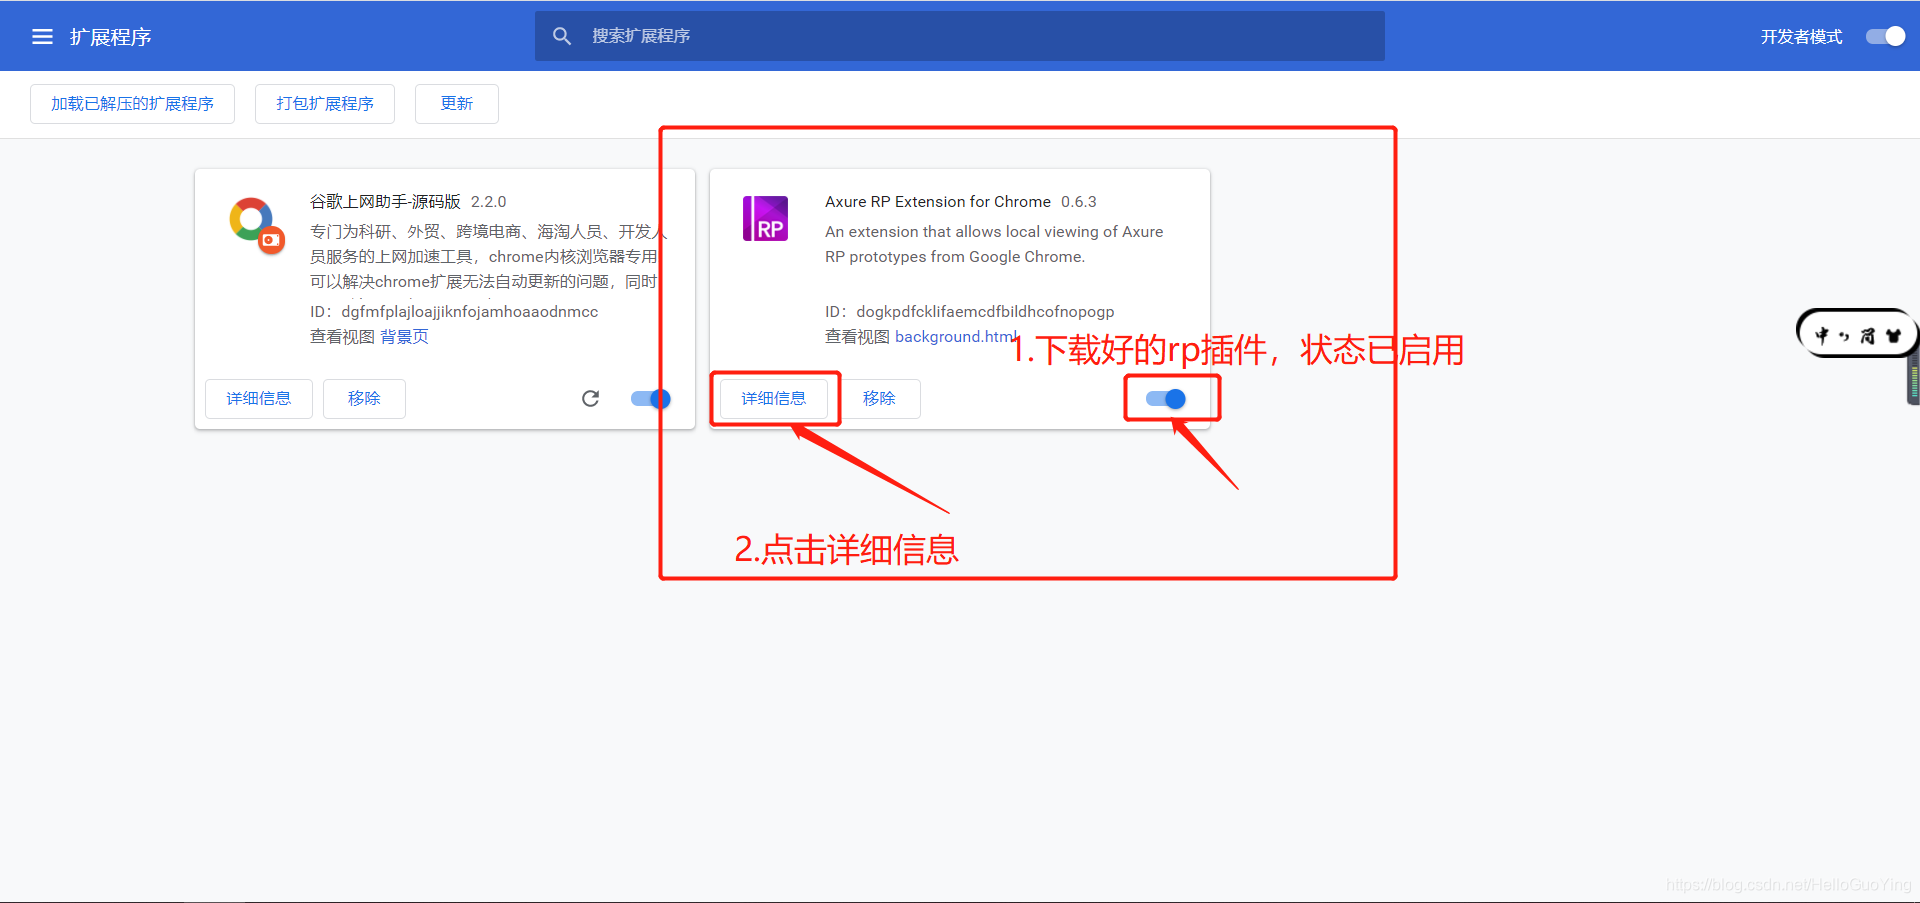Click the Axure RP extension's RP icon
Viewport: 1920px width, 903px height.
(765, 218)
